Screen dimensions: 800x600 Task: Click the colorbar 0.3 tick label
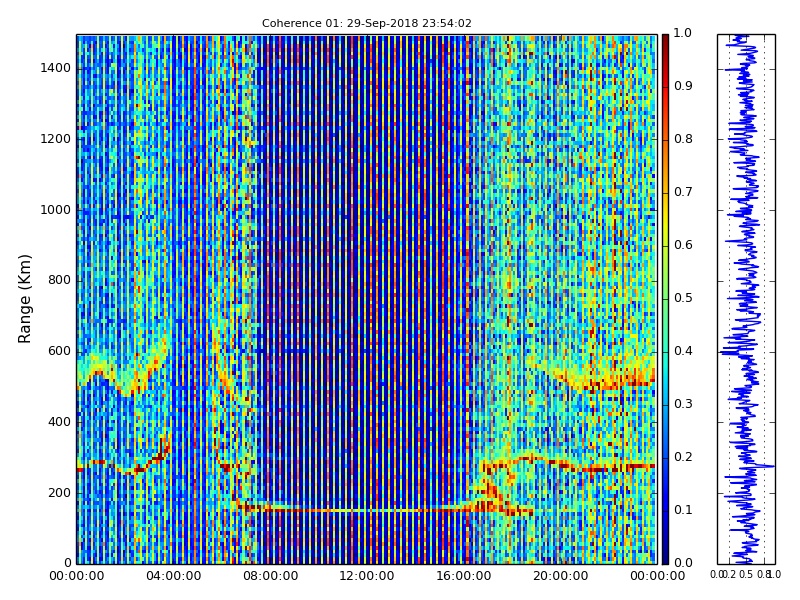[683, 404]
